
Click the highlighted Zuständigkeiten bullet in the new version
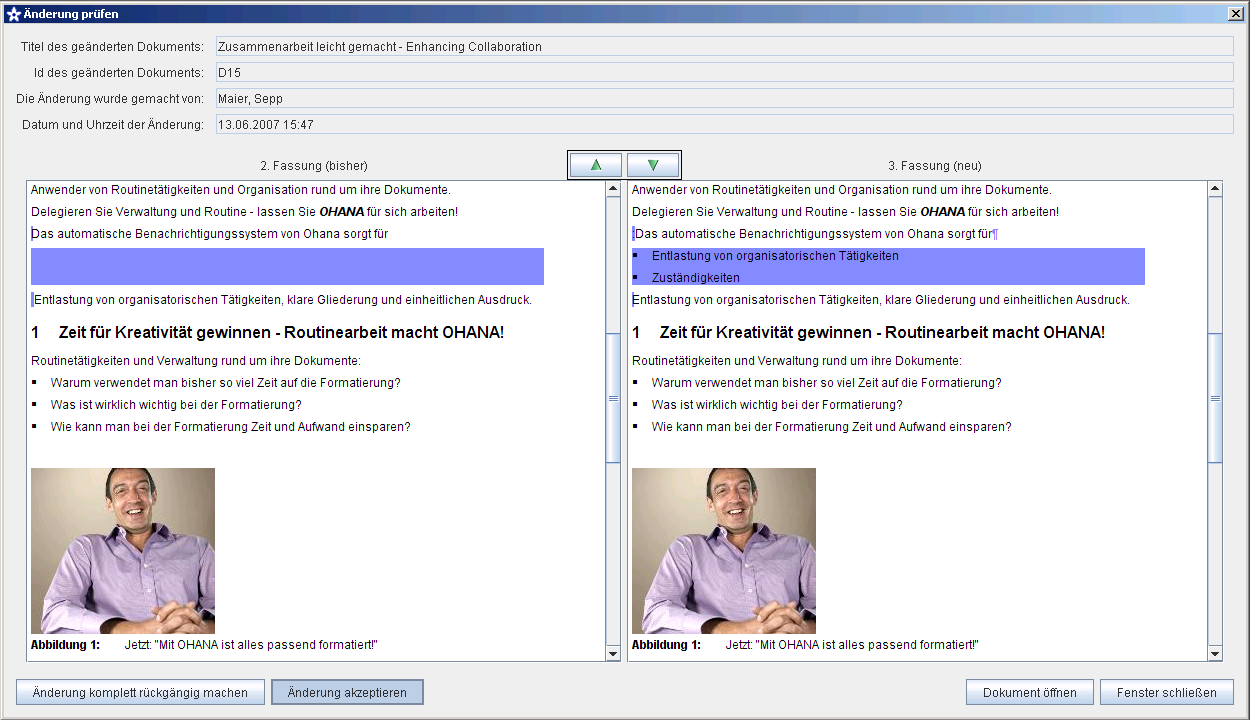696,278
